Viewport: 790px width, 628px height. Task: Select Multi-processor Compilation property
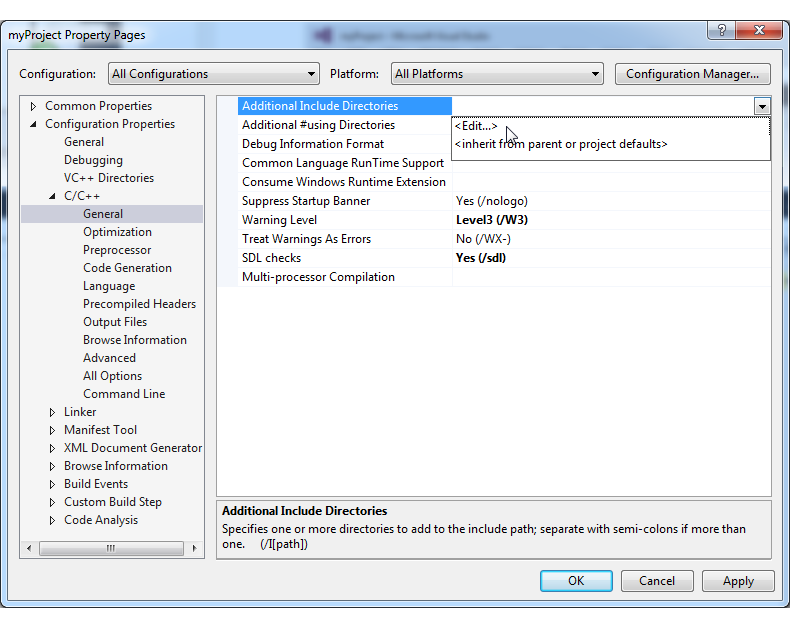(x=345, y=277)
